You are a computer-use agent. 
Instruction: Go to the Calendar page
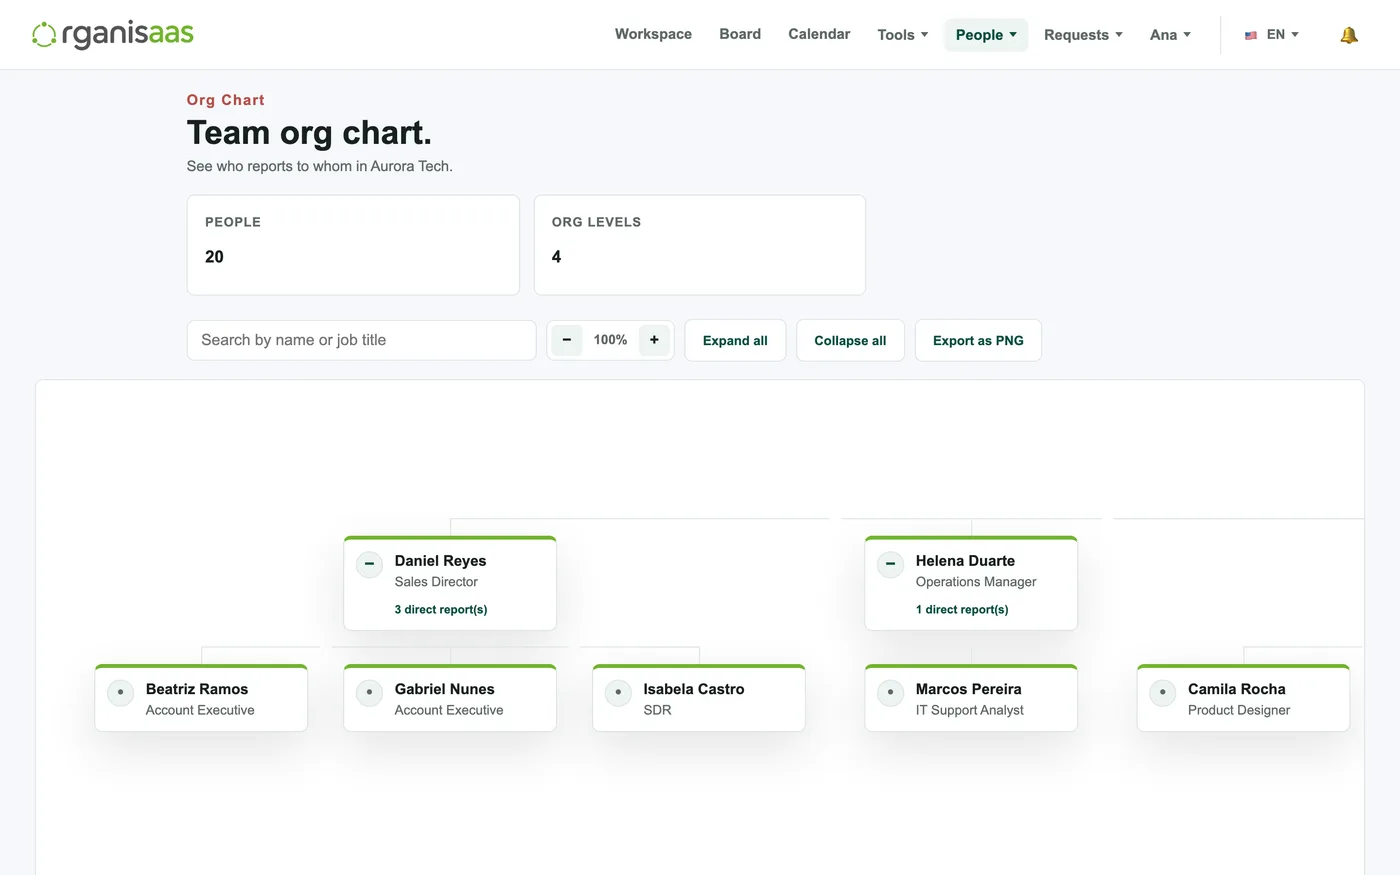pos(819,34)
